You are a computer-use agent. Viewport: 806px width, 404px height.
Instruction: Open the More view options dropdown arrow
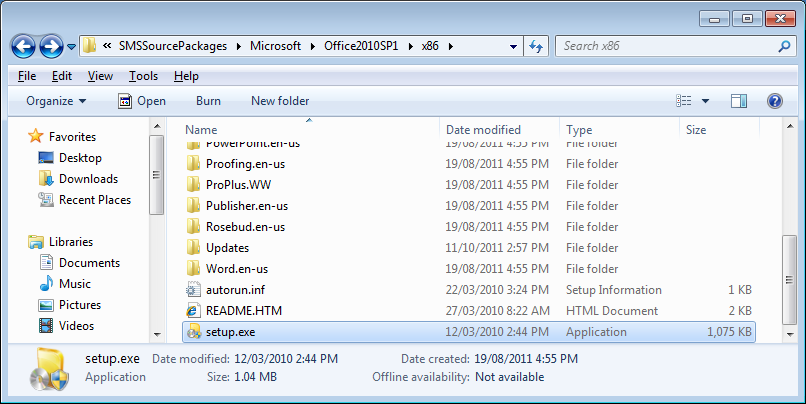click(x=705, y=101)
